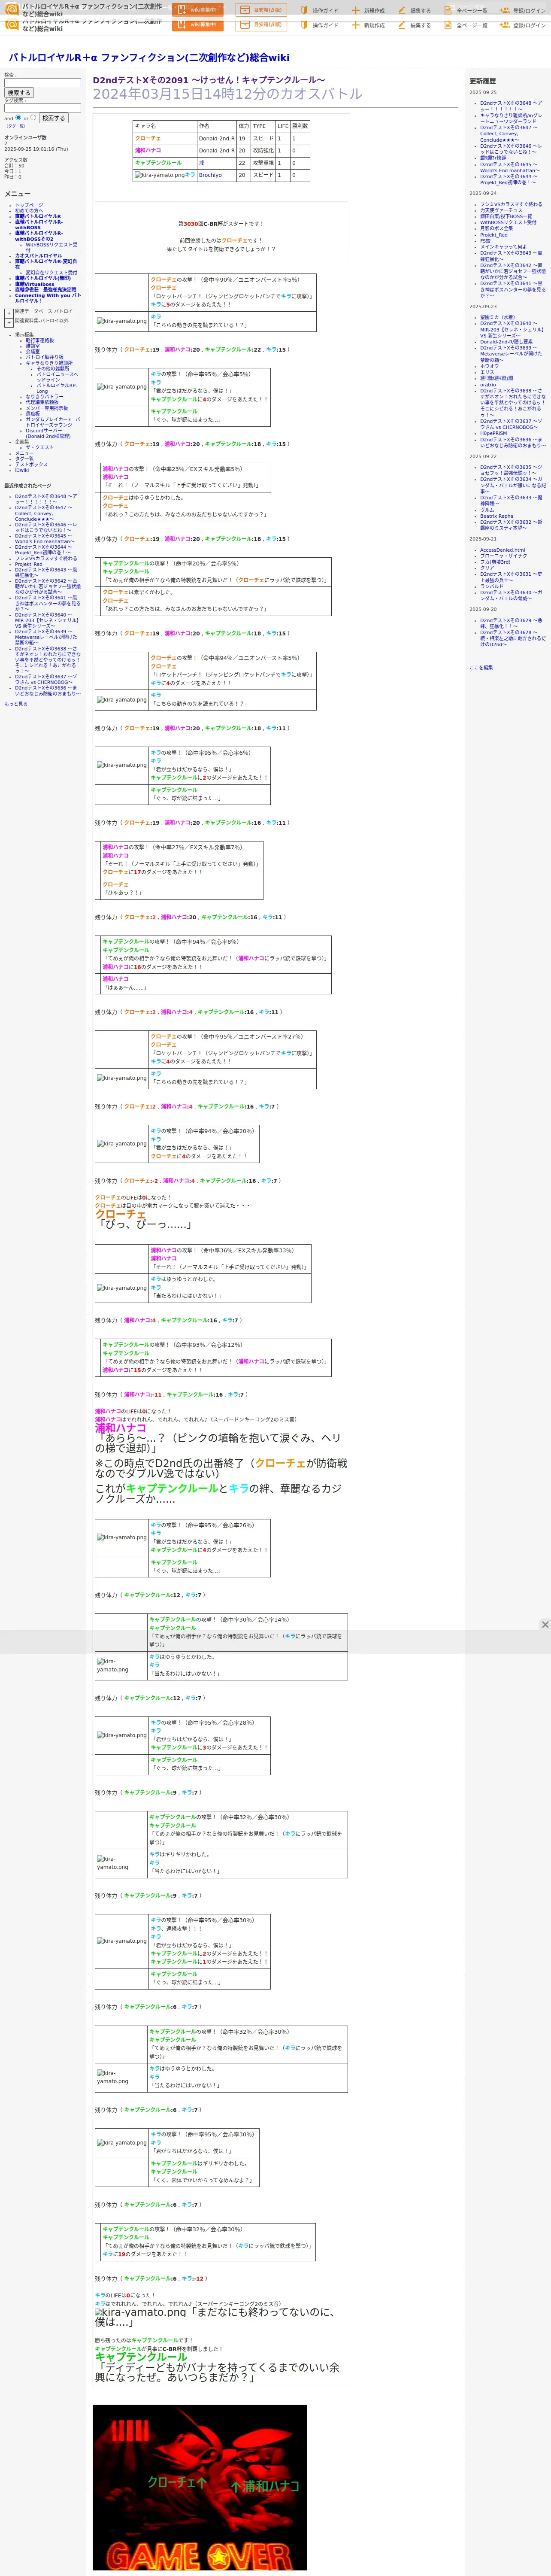
Task: Open メインキャラって何よ in update history
Action: pos(503,247)
